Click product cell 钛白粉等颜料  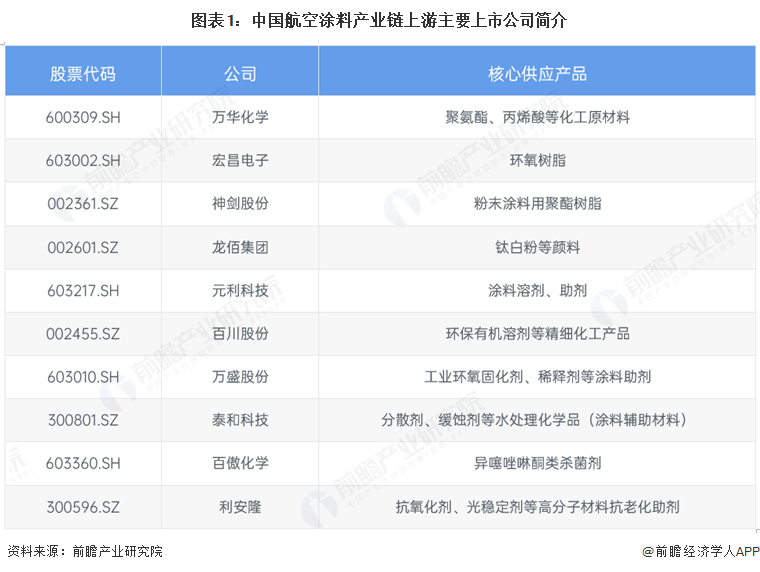[537, 247]
